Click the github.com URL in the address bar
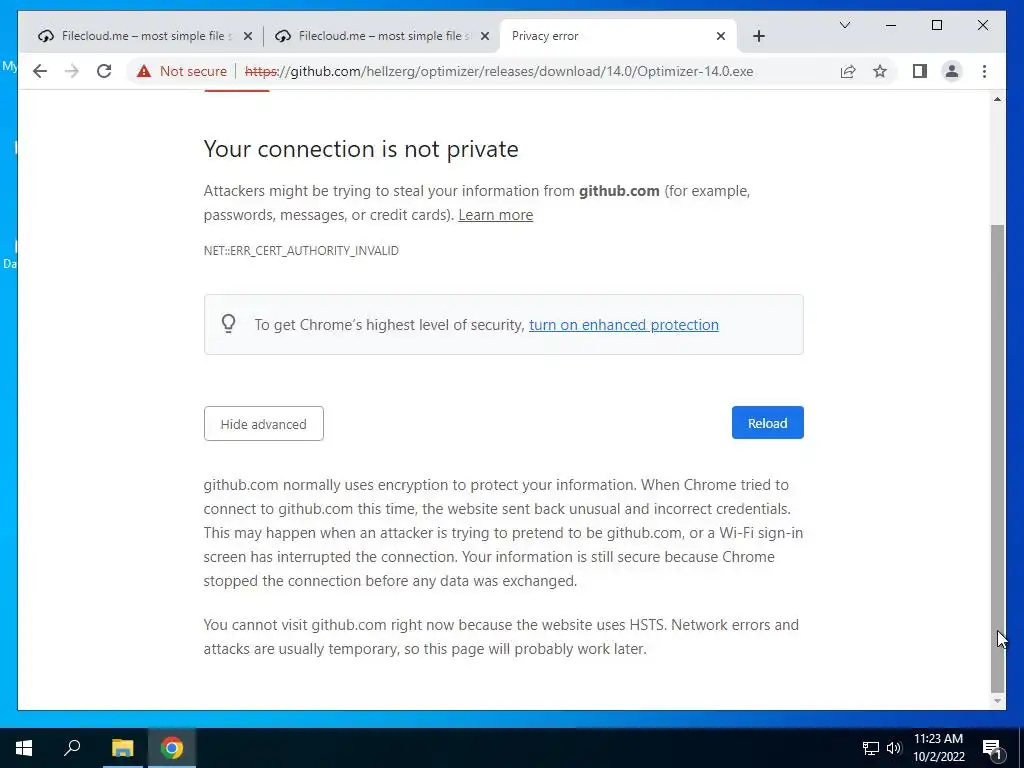This screenshot has width=1024, height=768. coord(499,71)
